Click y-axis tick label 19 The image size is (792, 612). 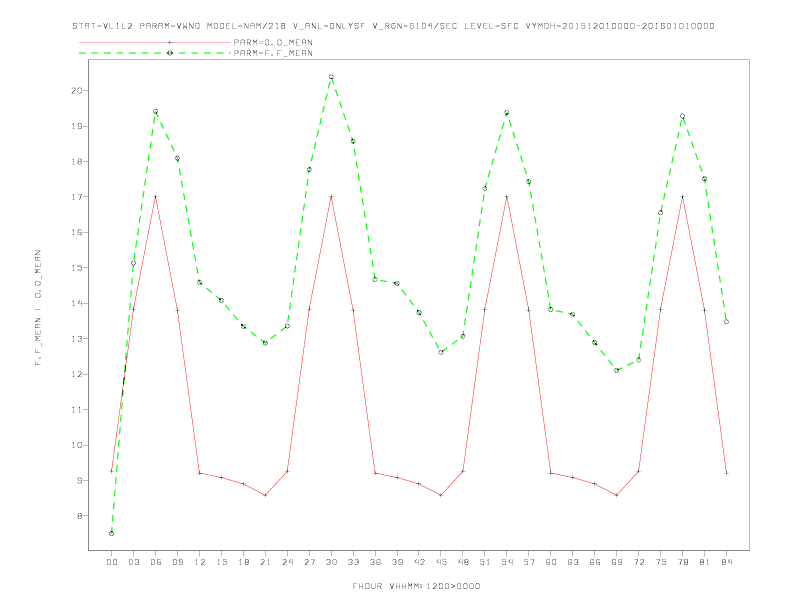[77, 126]
